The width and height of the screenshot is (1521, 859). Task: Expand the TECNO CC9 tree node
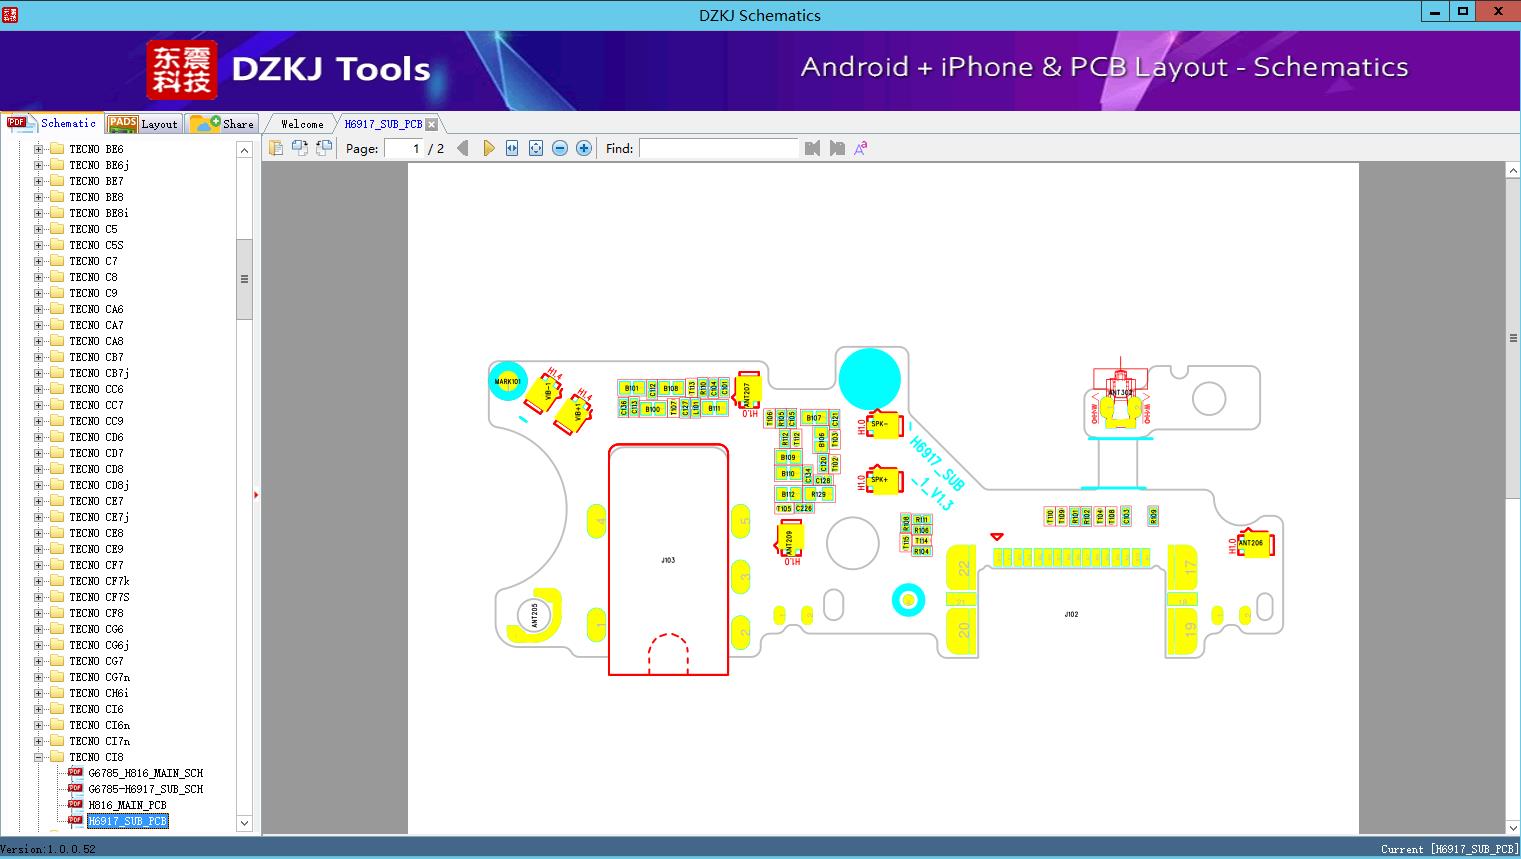(38, 421)
